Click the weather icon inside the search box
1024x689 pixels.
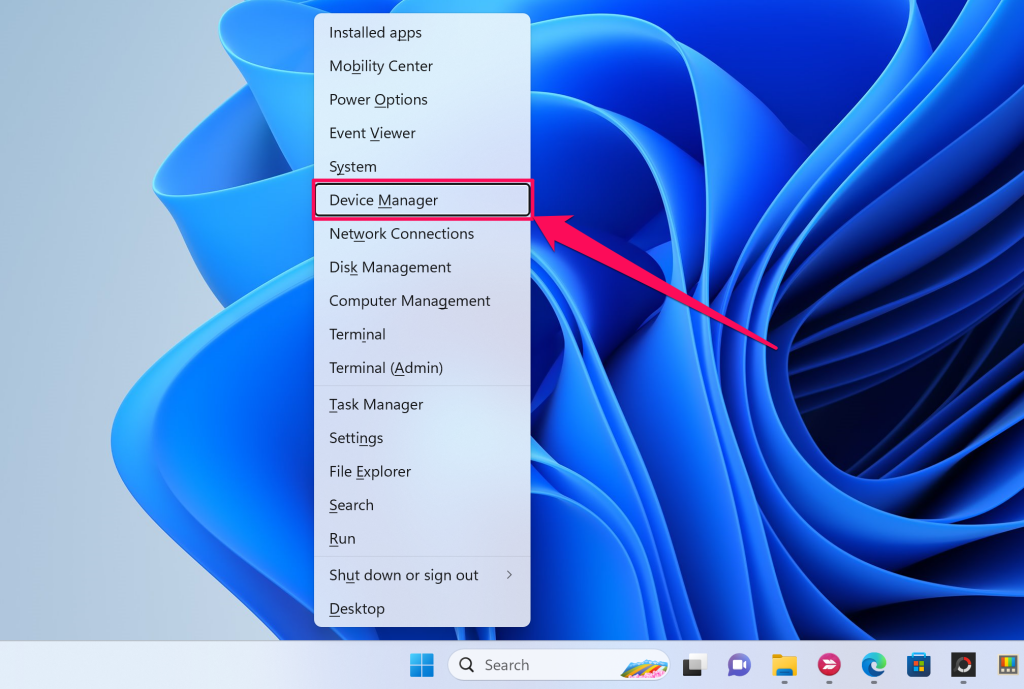(644, 664)
